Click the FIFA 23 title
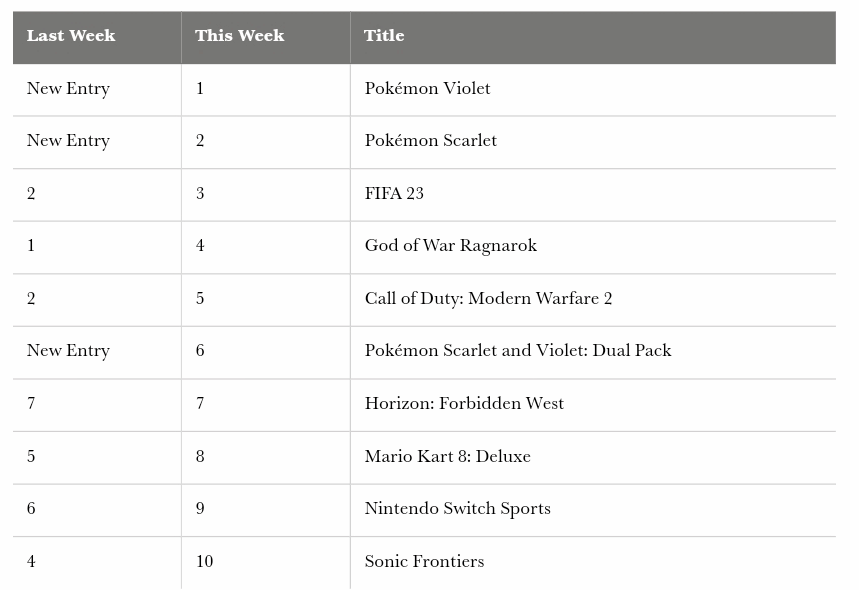The height and width of the screenshot is (590, 859). pos(394,193)
